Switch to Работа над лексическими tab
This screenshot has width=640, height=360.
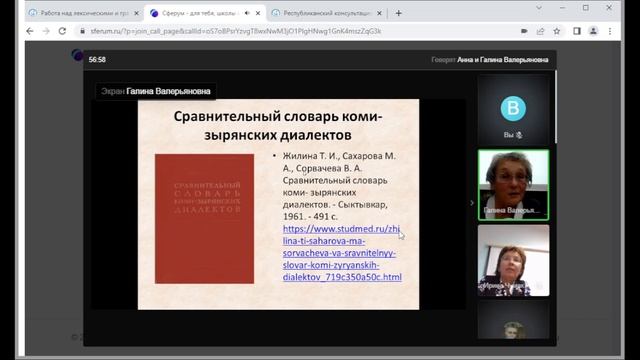tap(84, 13)
